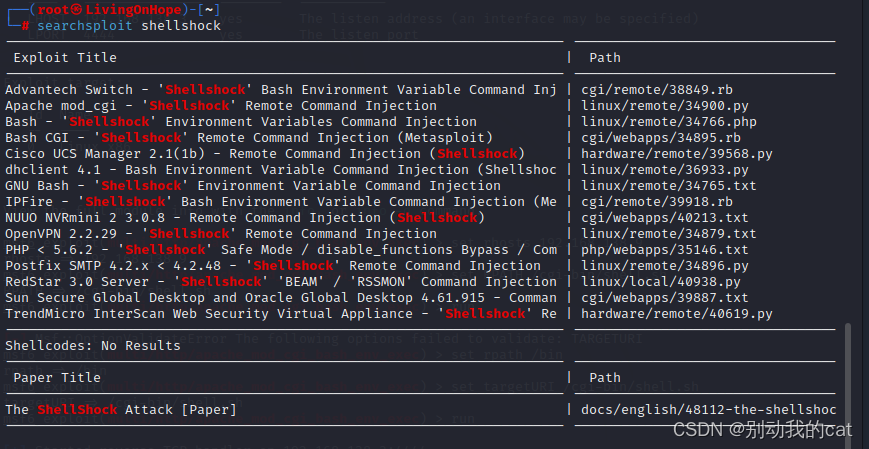Click path linux/remote/34765.txt
Image resolution: width=869 pixels, height=449 pixels.
[668, 186]
